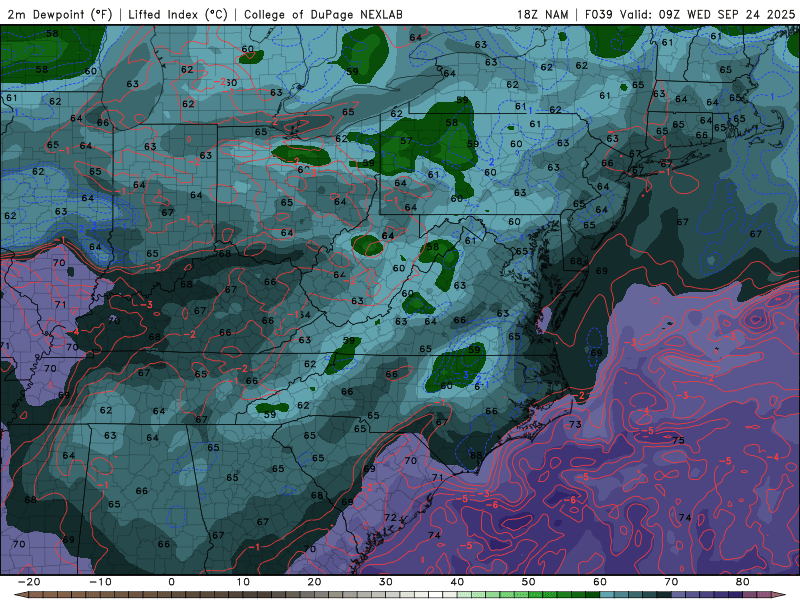This screenshot has height=600, width=800.
Task: Click the 70 label under the color bar
Action: click(x=671, y=582)
